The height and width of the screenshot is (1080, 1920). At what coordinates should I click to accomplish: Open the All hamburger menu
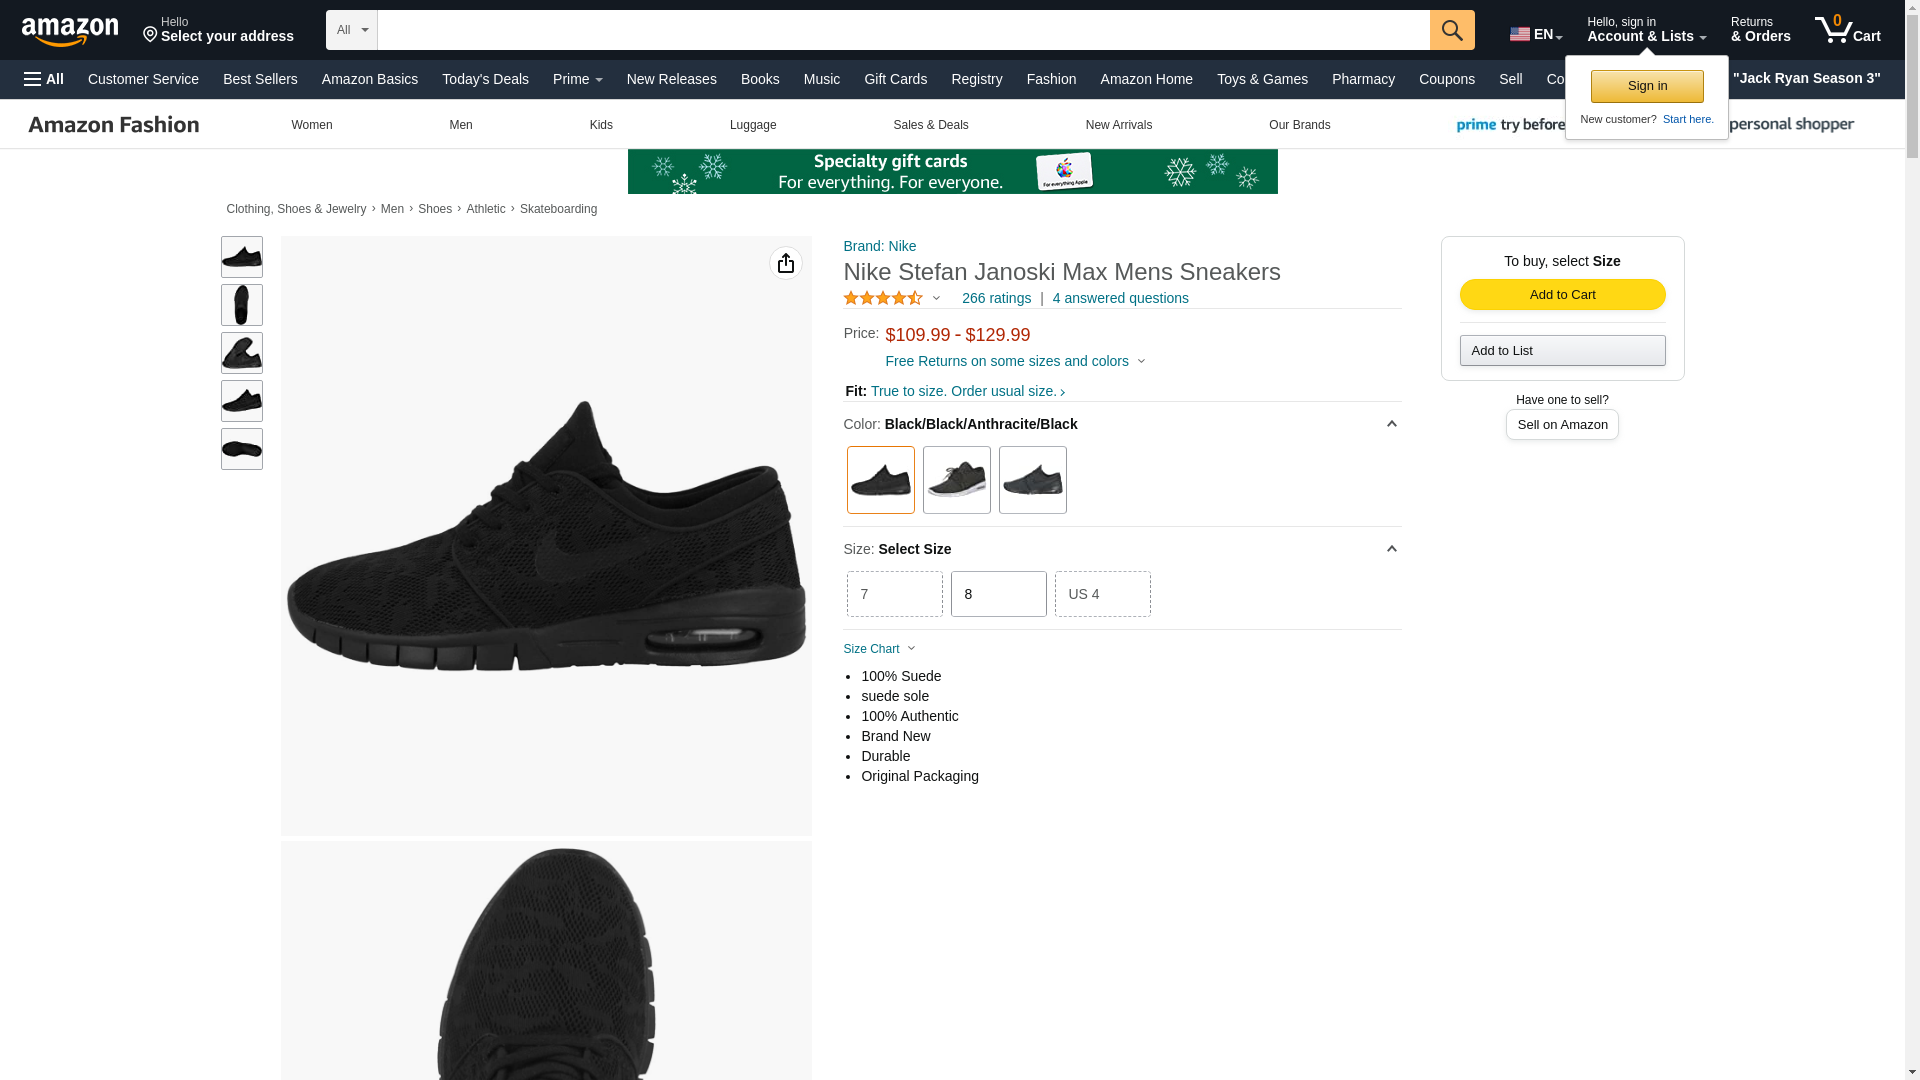tap(44, 79)
